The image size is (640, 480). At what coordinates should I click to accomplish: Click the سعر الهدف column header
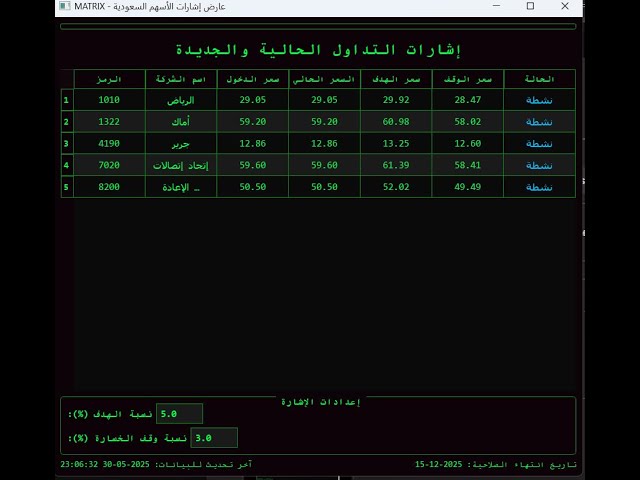[396, 79]
